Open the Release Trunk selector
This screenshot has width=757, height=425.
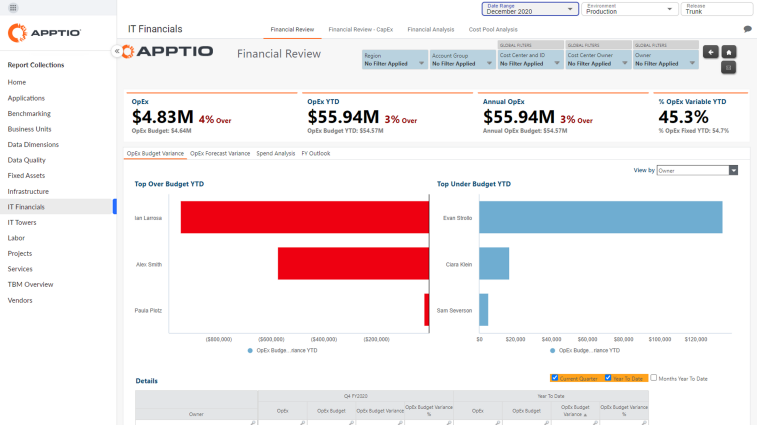(x=718, y=9)
